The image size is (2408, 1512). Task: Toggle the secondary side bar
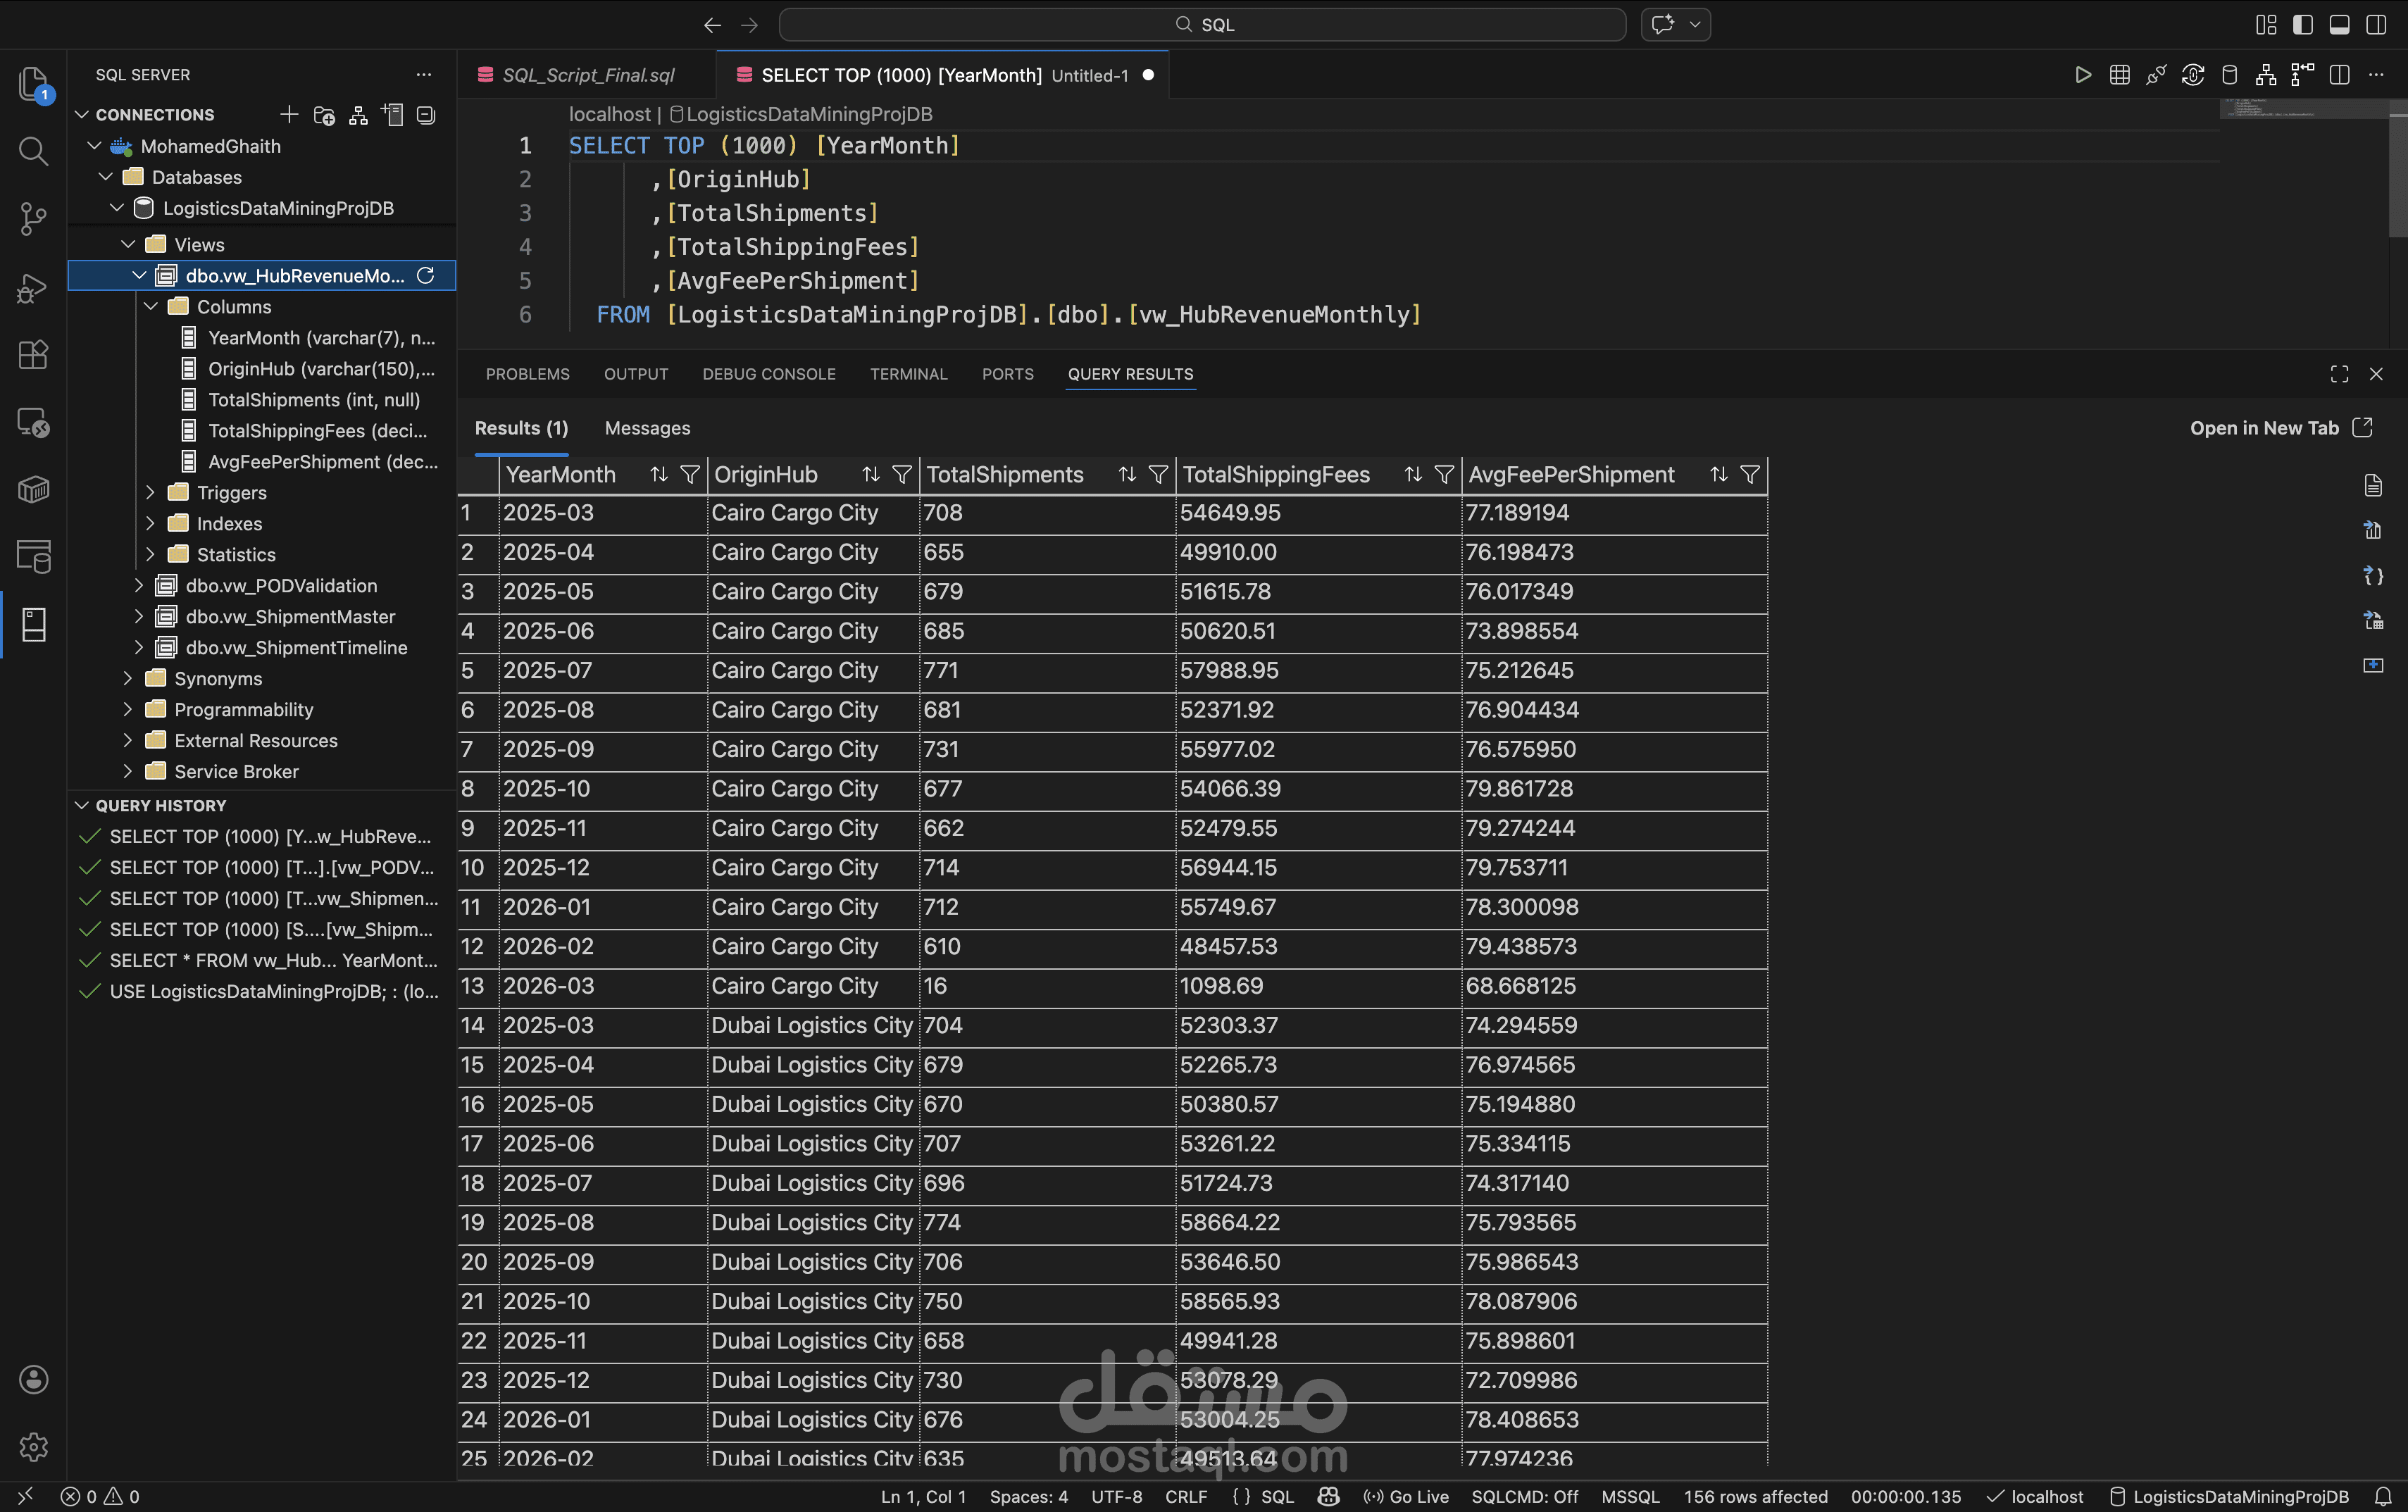[2376, 25]
